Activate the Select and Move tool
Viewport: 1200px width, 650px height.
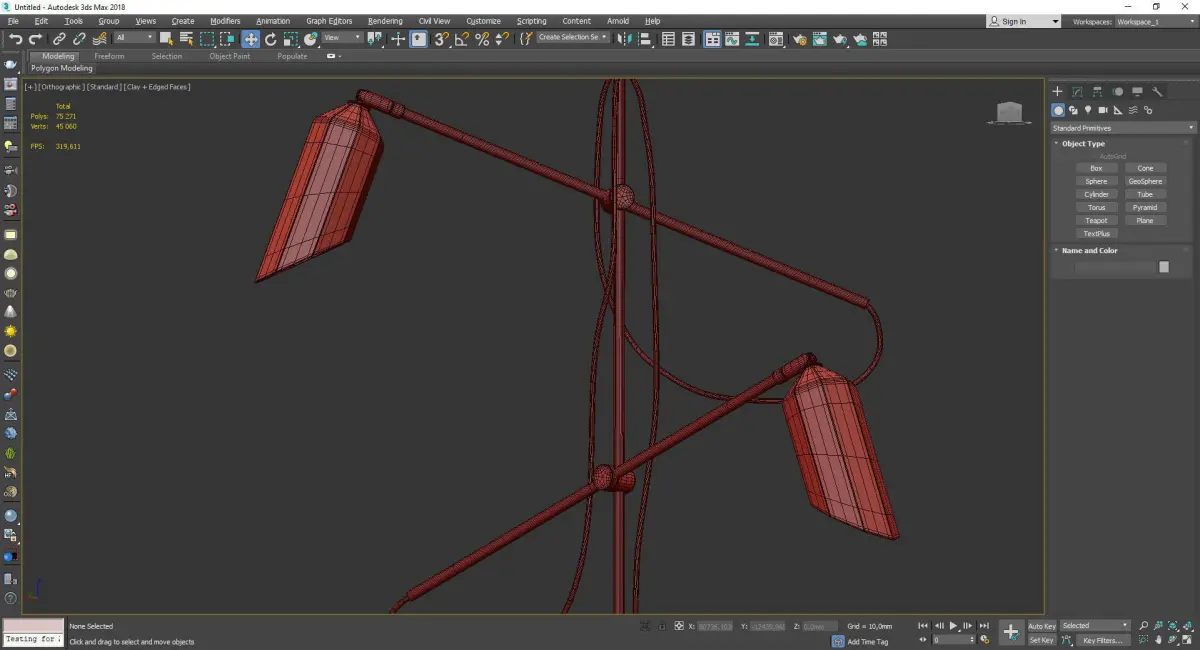click(x=250, y=39)
